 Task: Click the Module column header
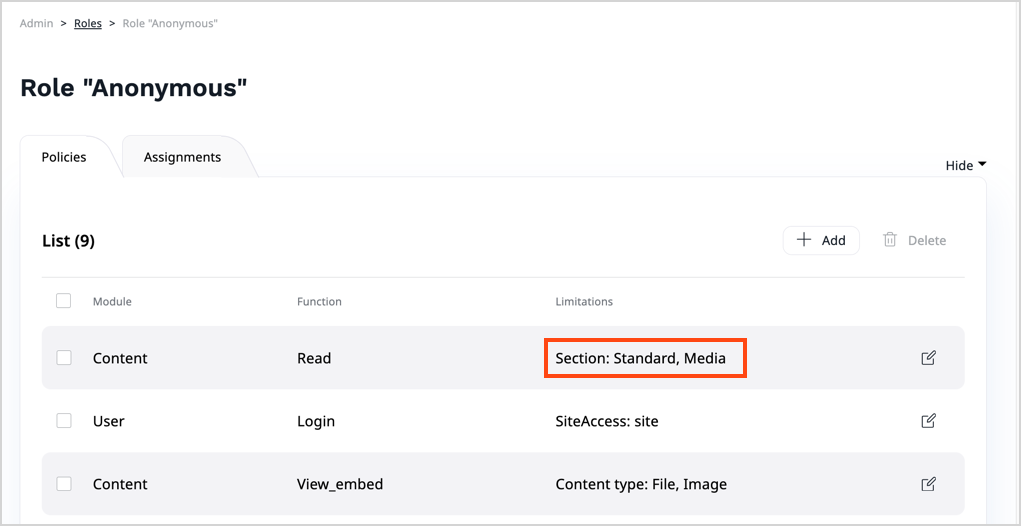[112, 301]
